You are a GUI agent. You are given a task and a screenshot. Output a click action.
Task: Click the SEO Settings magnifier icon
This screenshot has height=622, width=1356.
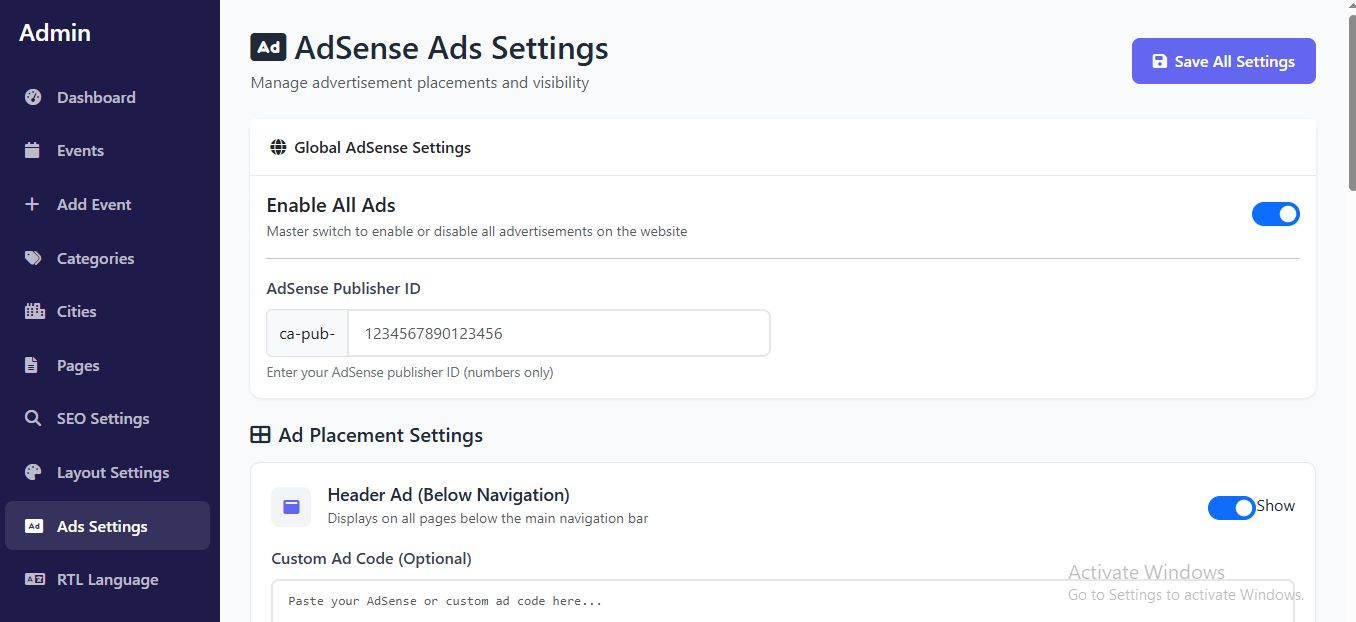click(33, 419)
